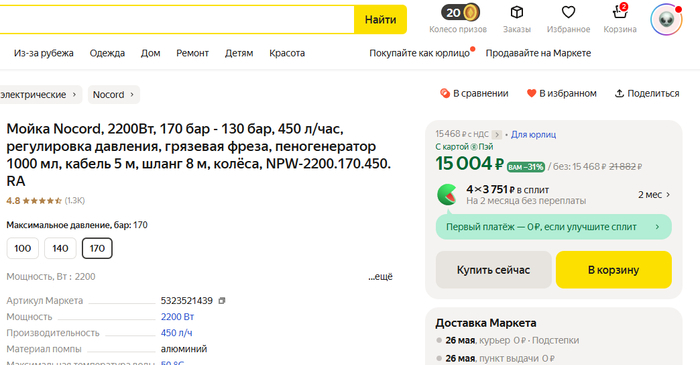Expand more specs via ...ещё
This screenshot has width=700, height=365.
tap(380, 277)
